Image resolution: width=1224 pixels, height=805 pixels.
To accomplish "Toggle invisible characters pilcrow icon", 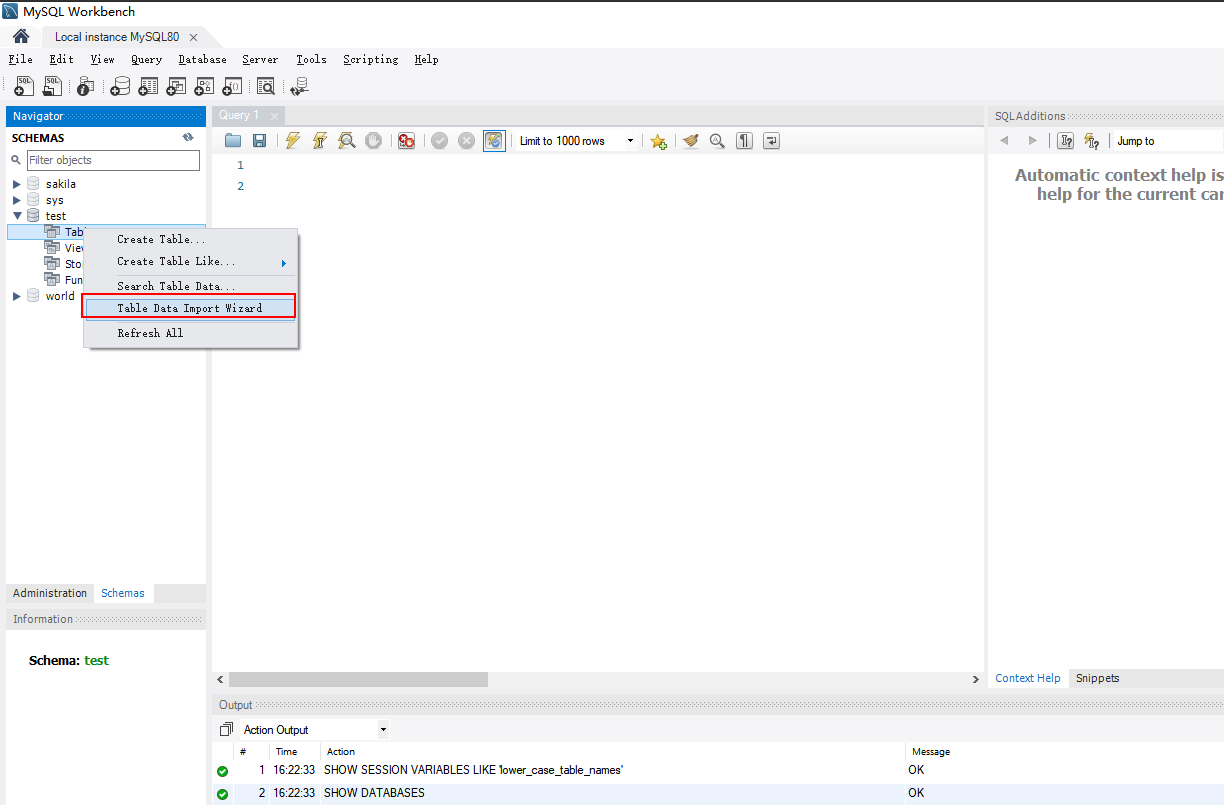I will pos(744,141).
